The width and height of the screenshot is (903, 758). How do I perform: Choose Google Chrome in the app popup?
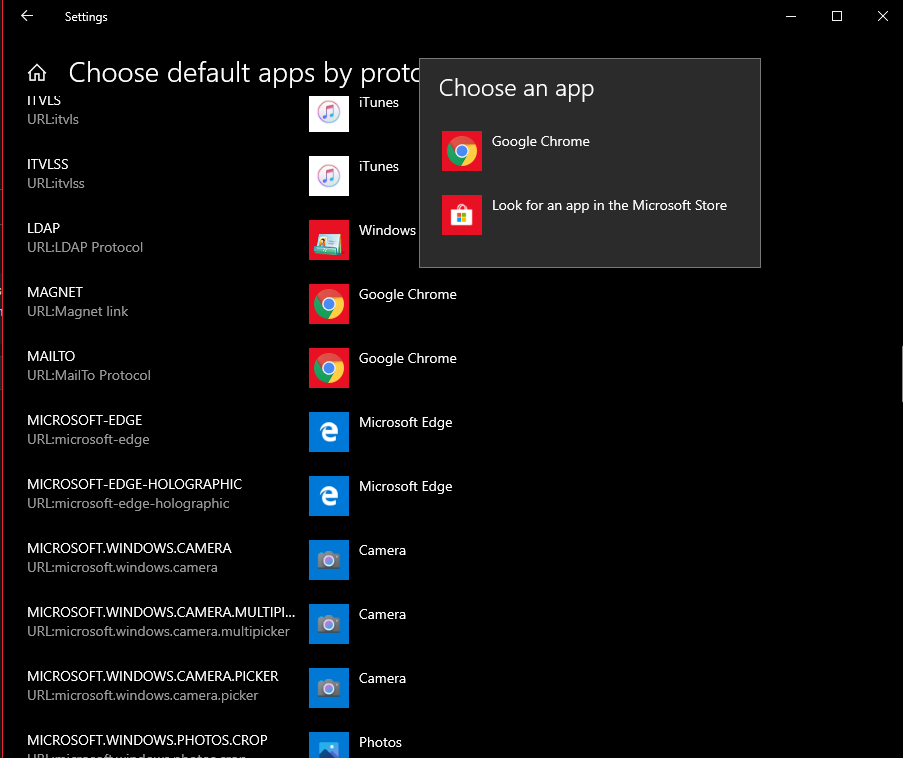(540, 142)
